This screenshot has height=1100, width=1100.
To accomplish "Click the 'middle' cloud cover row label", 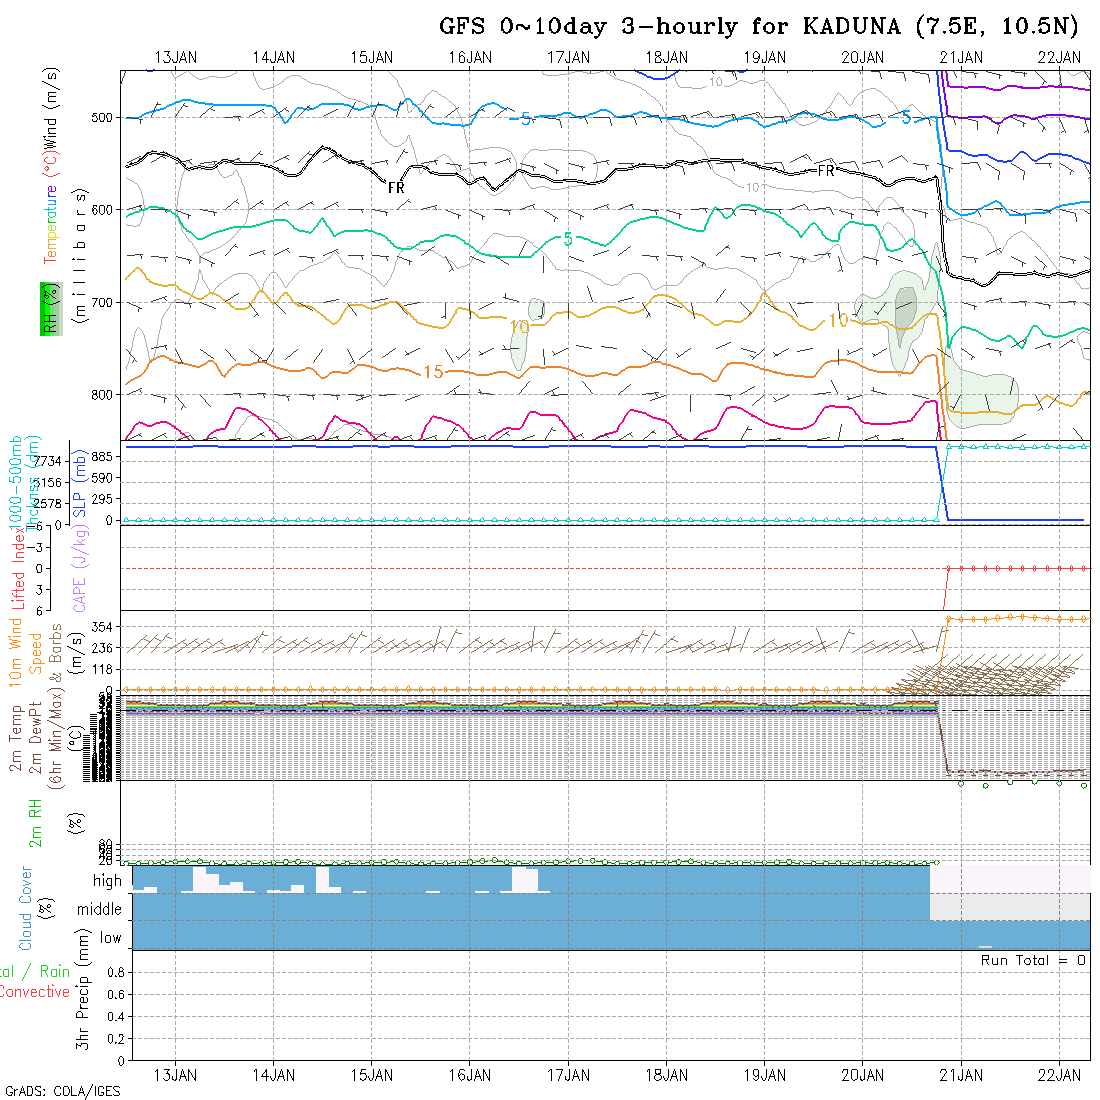I will pyautogui.click(x=100, y=909).
